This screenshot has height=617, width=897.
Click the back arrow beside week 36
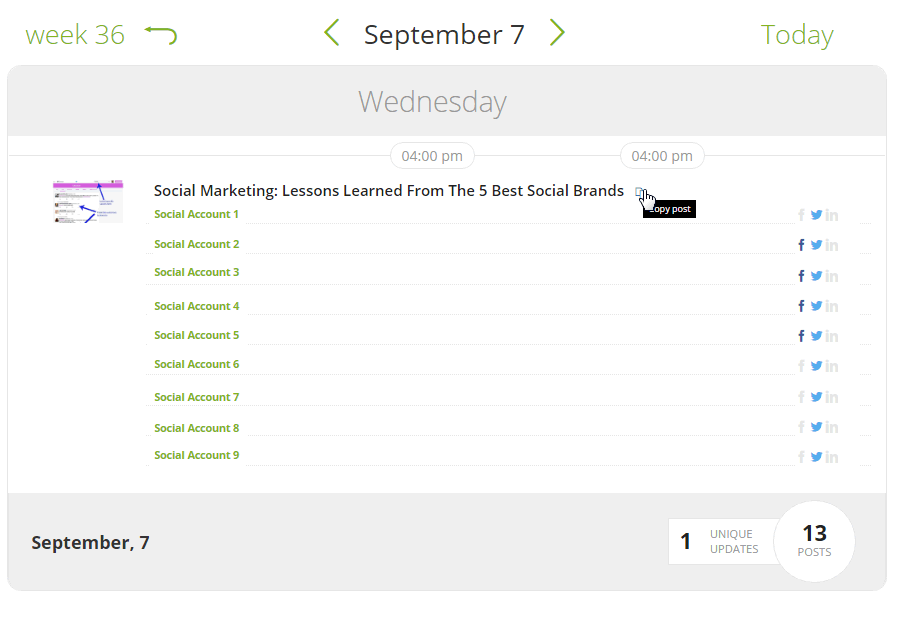(x=161, y=35)
